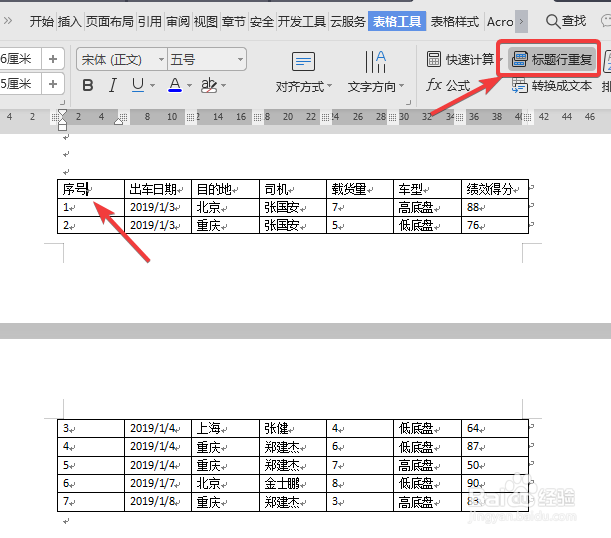
Task: Open the 页面布局 tab
Action: point(109,21)
